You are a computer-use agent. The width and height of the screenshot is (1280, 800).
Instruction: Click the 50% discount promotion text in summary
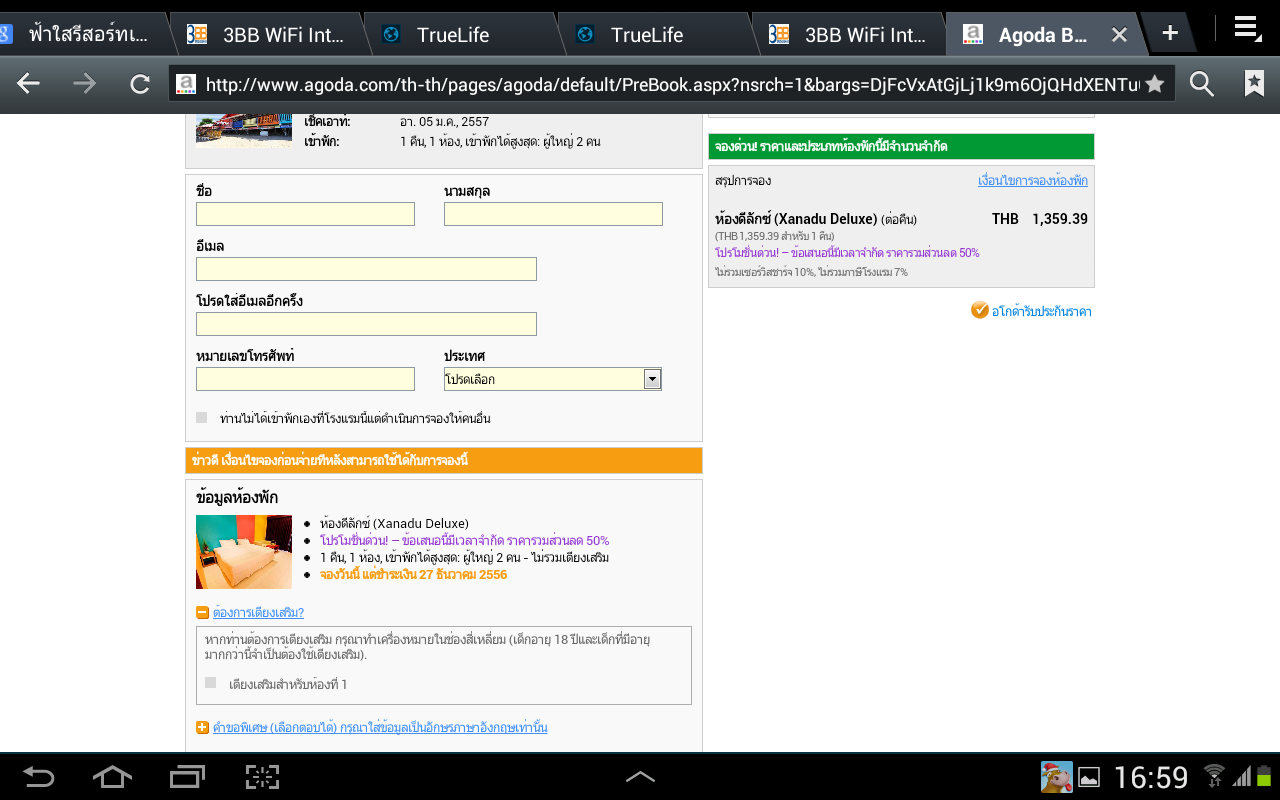point(847,253)
